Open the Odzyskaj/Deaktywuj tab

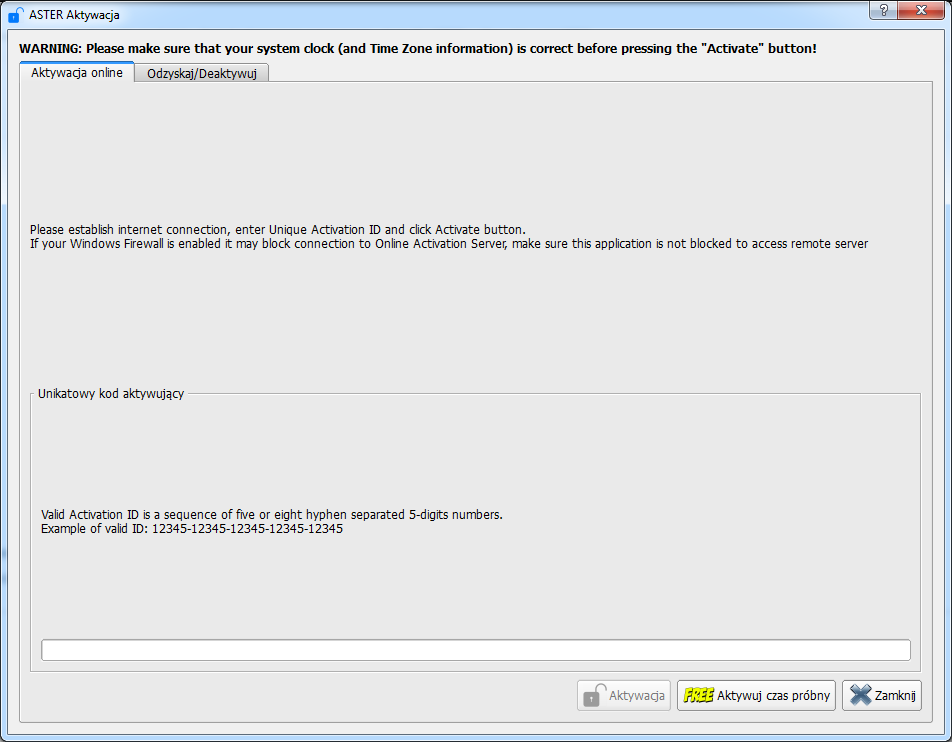coord(202,73)
